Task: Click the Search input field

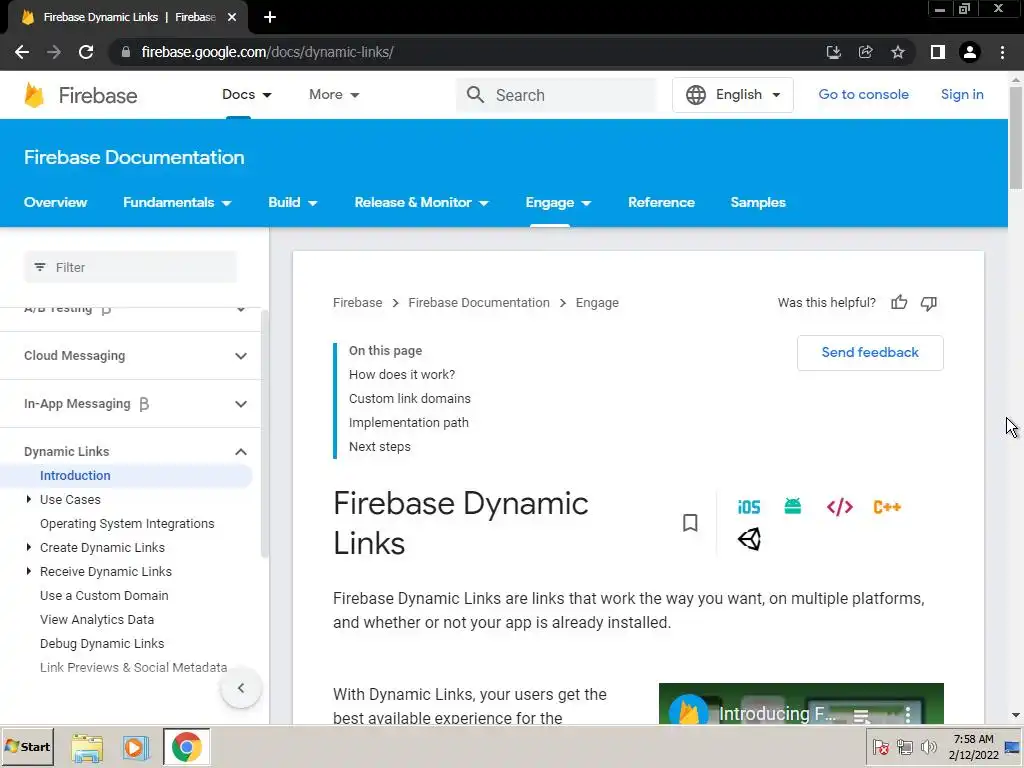Action: (x=556, y=95)
